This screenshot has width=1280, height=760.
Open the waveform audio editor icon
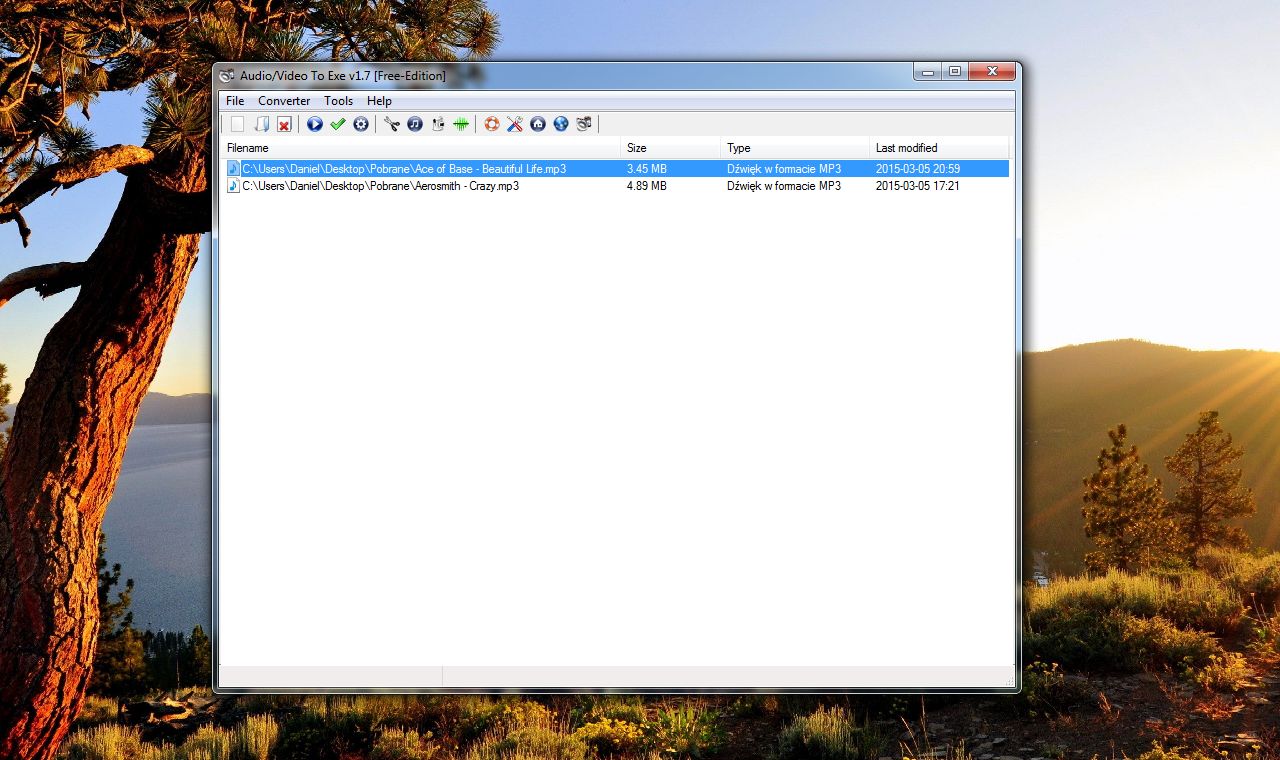pyautogui.click(x=460, y=124)
